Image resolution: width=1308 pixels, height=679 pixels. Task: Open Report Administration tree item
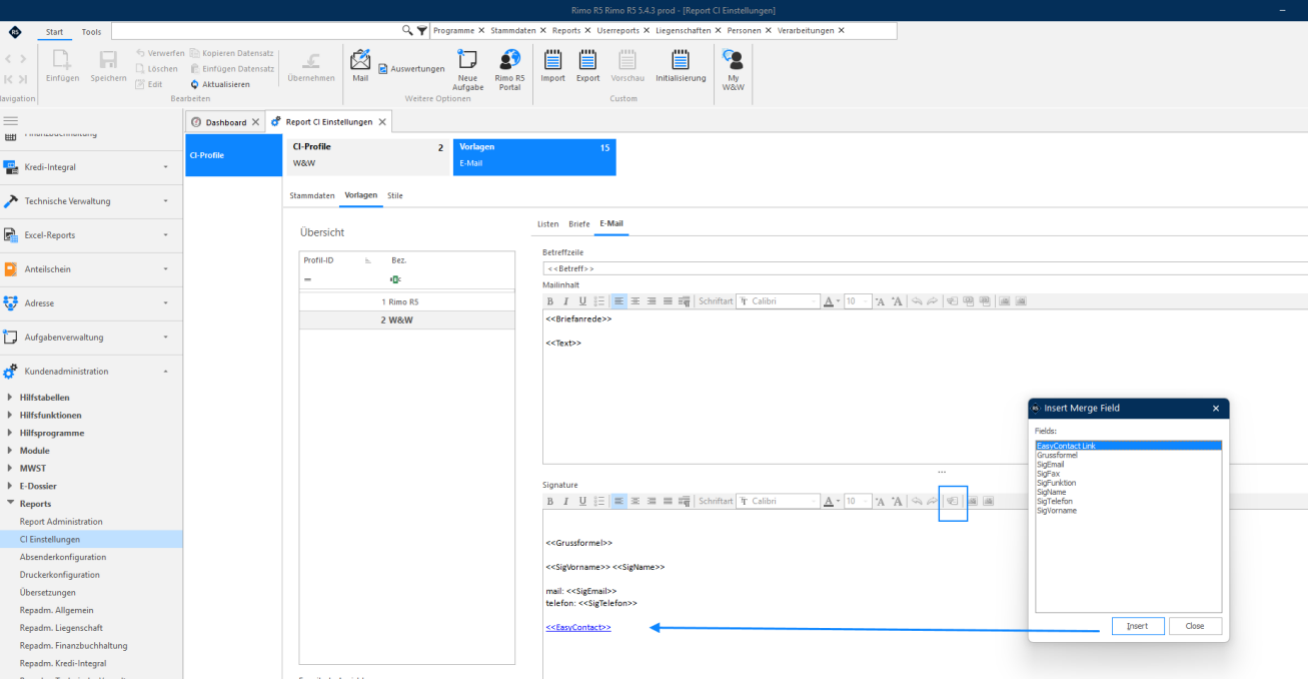(61, 521)
